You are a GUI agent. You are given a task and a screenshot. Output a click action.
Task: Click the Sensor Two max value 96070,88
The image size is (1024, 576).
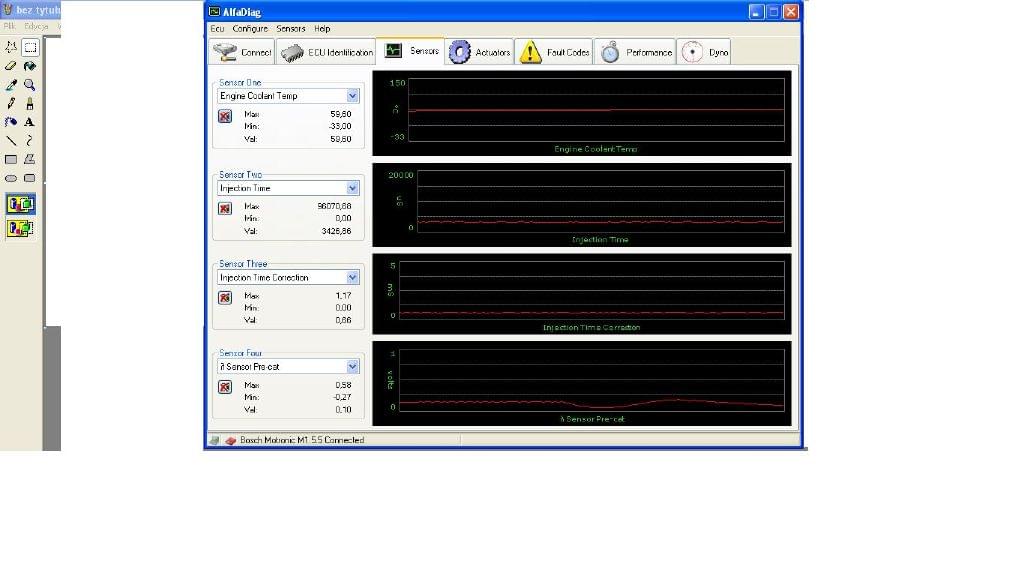coord(334,206)
